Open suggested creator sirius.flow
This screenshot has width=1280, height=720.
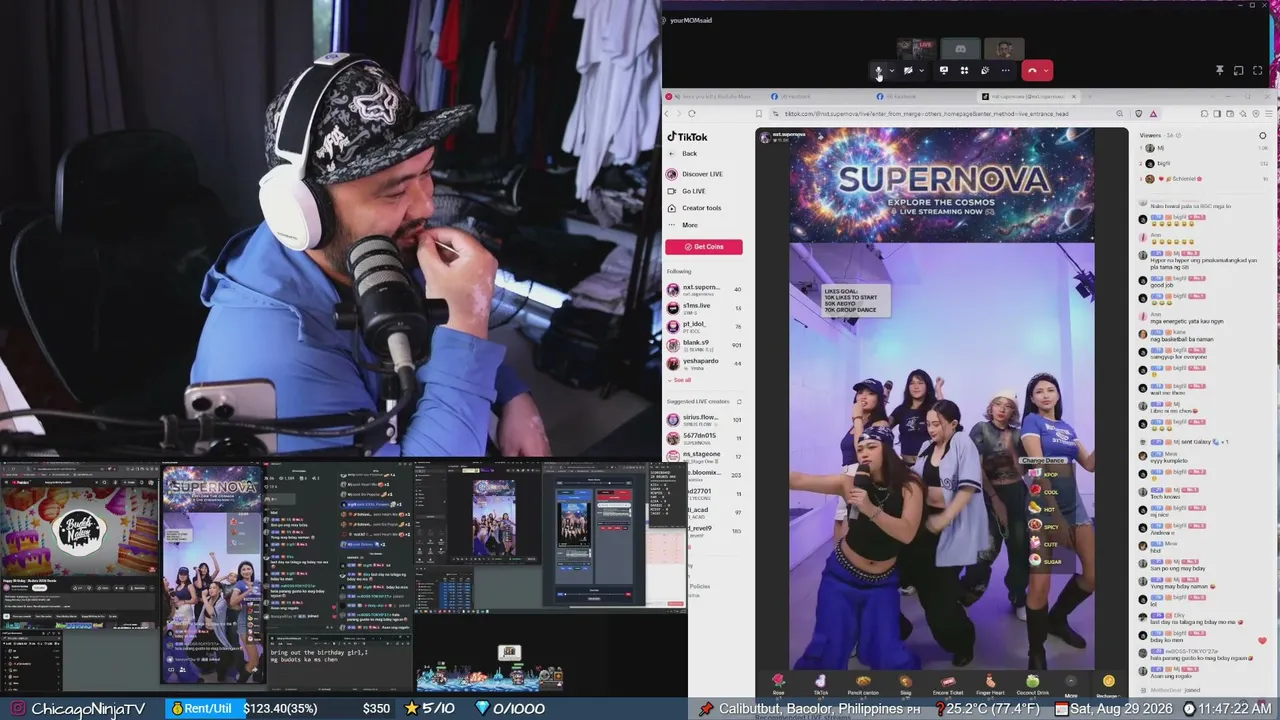coord(704,420)
